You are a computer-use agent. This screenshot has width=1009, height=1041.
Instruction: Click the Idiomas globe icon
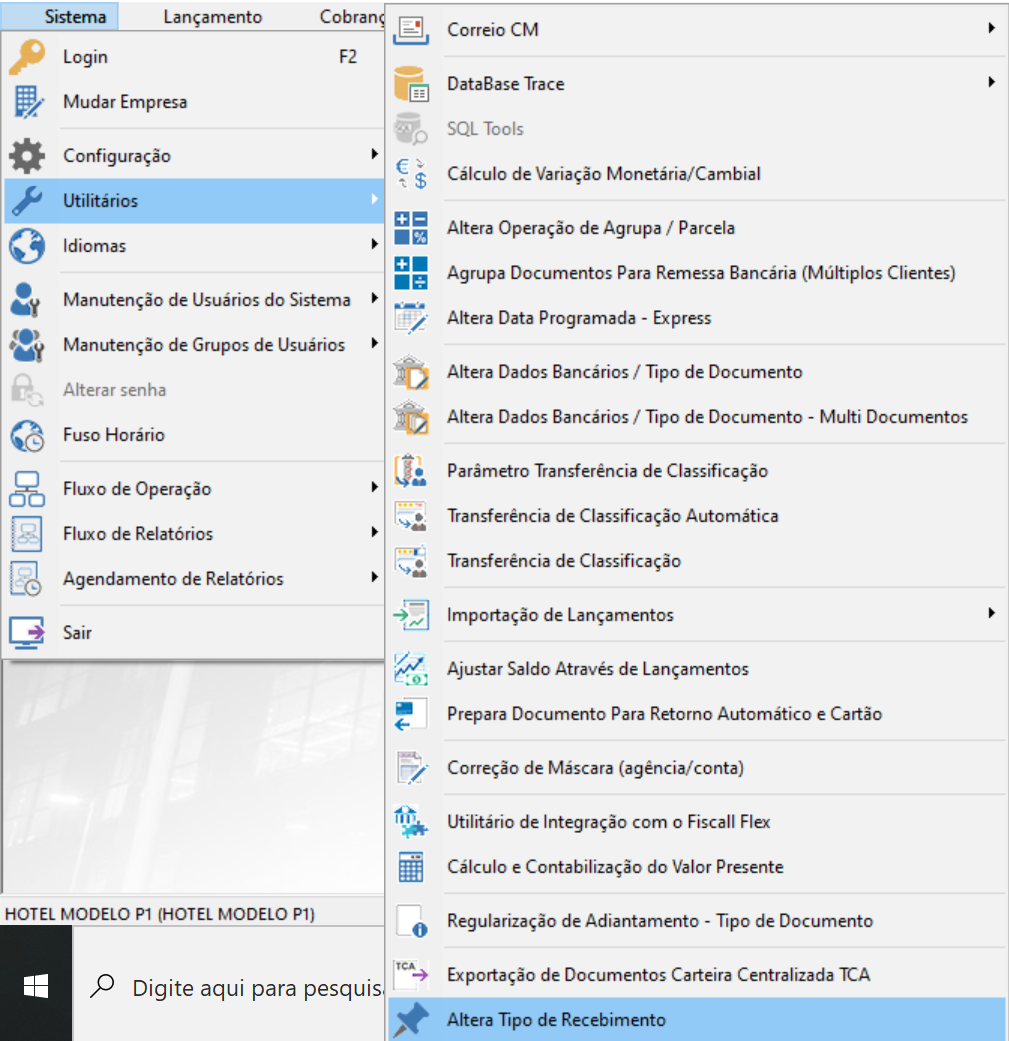coord(27,246)
